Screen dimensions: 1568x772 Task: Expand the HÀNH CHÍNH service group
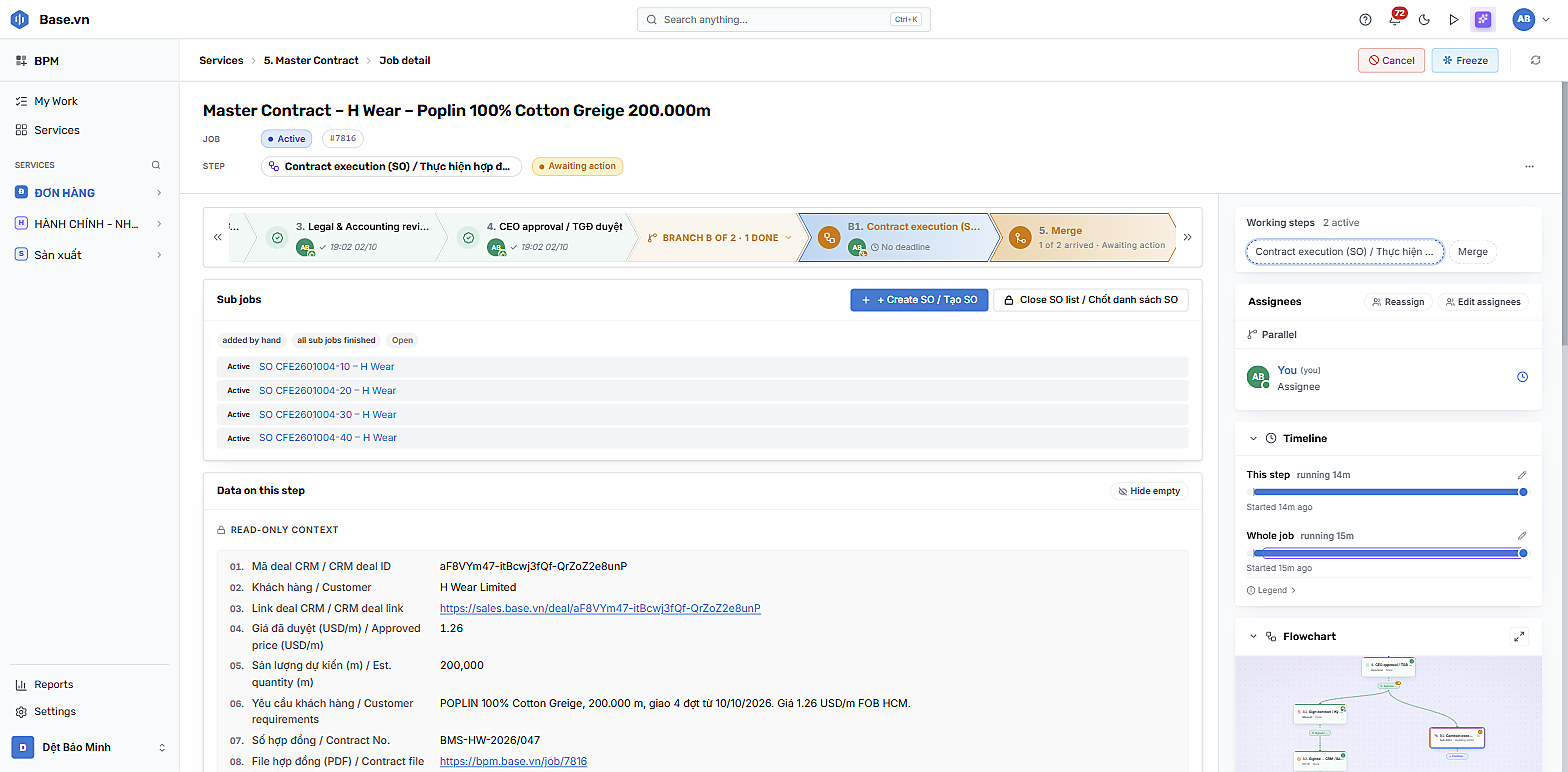159,224
